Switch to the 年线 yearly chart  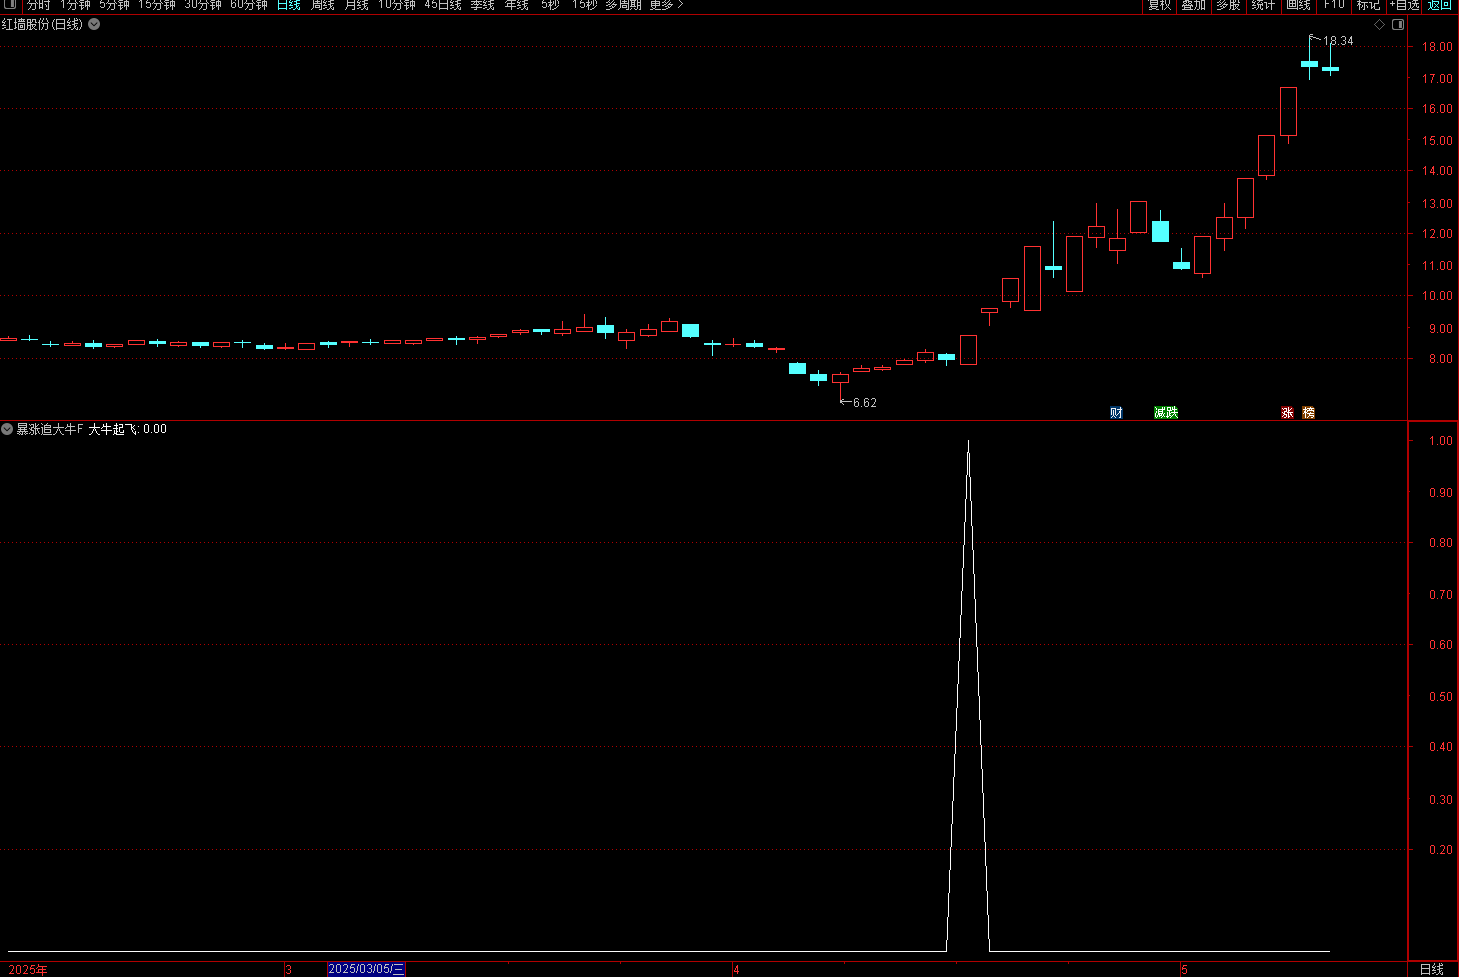[x=517, y=5]
